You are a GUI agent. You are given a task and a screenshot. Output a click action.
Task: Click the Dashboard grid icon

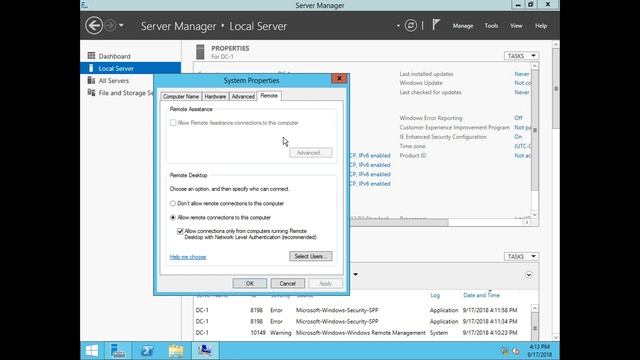[x=91, y=56]
